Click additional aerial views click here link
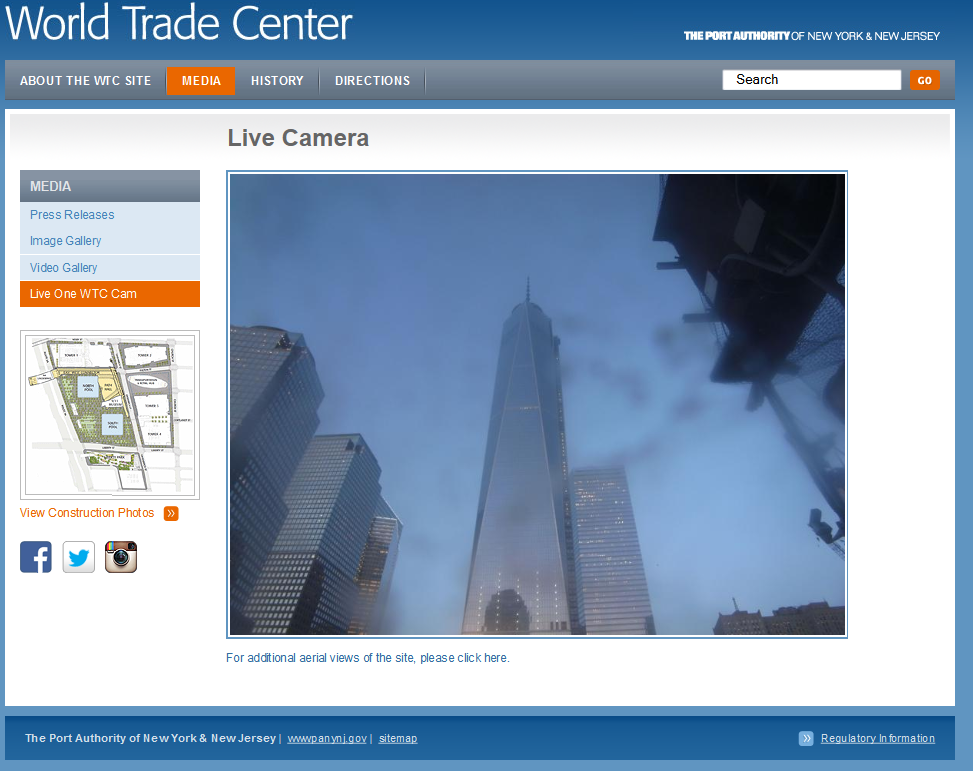The image size is (973, 771). (368, 657)
